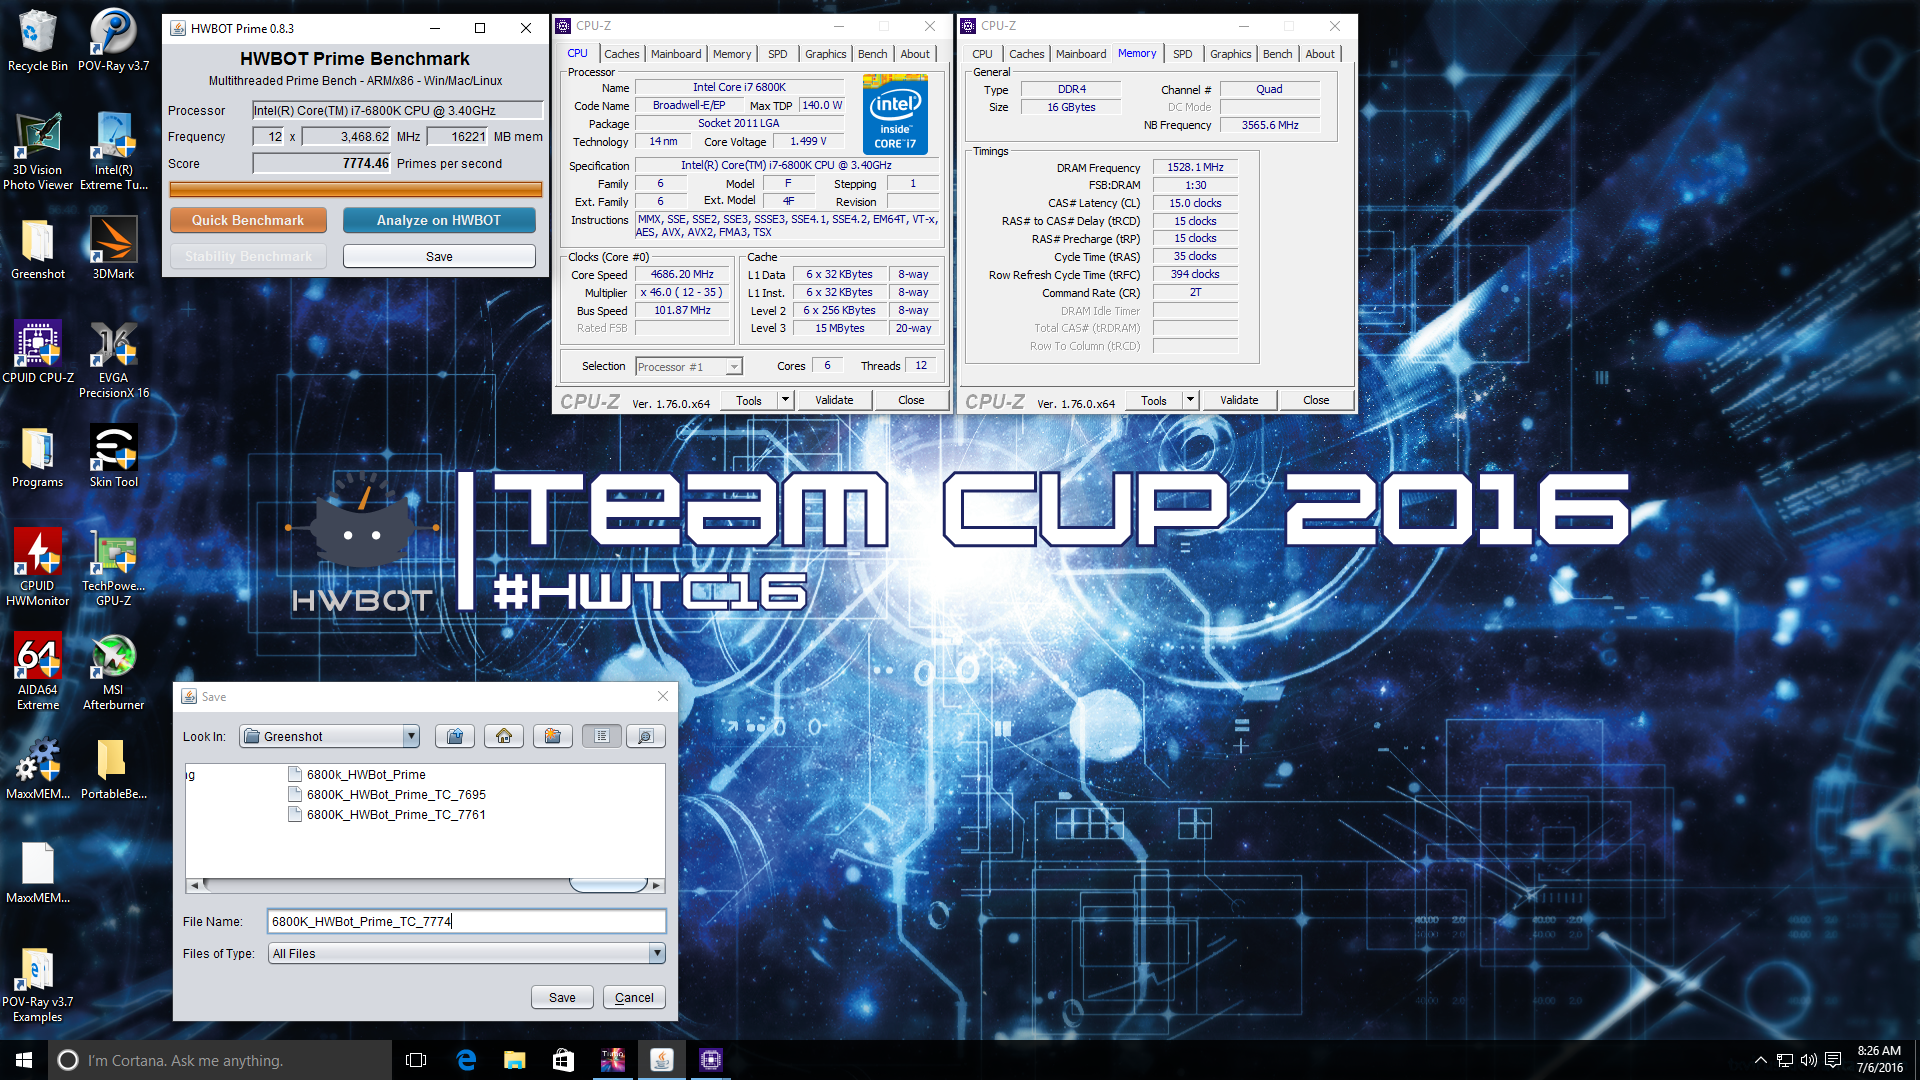Click Analyze on HWBOT button
This screenshot has height=1080, width=1920.
click(x=439, y=220)
